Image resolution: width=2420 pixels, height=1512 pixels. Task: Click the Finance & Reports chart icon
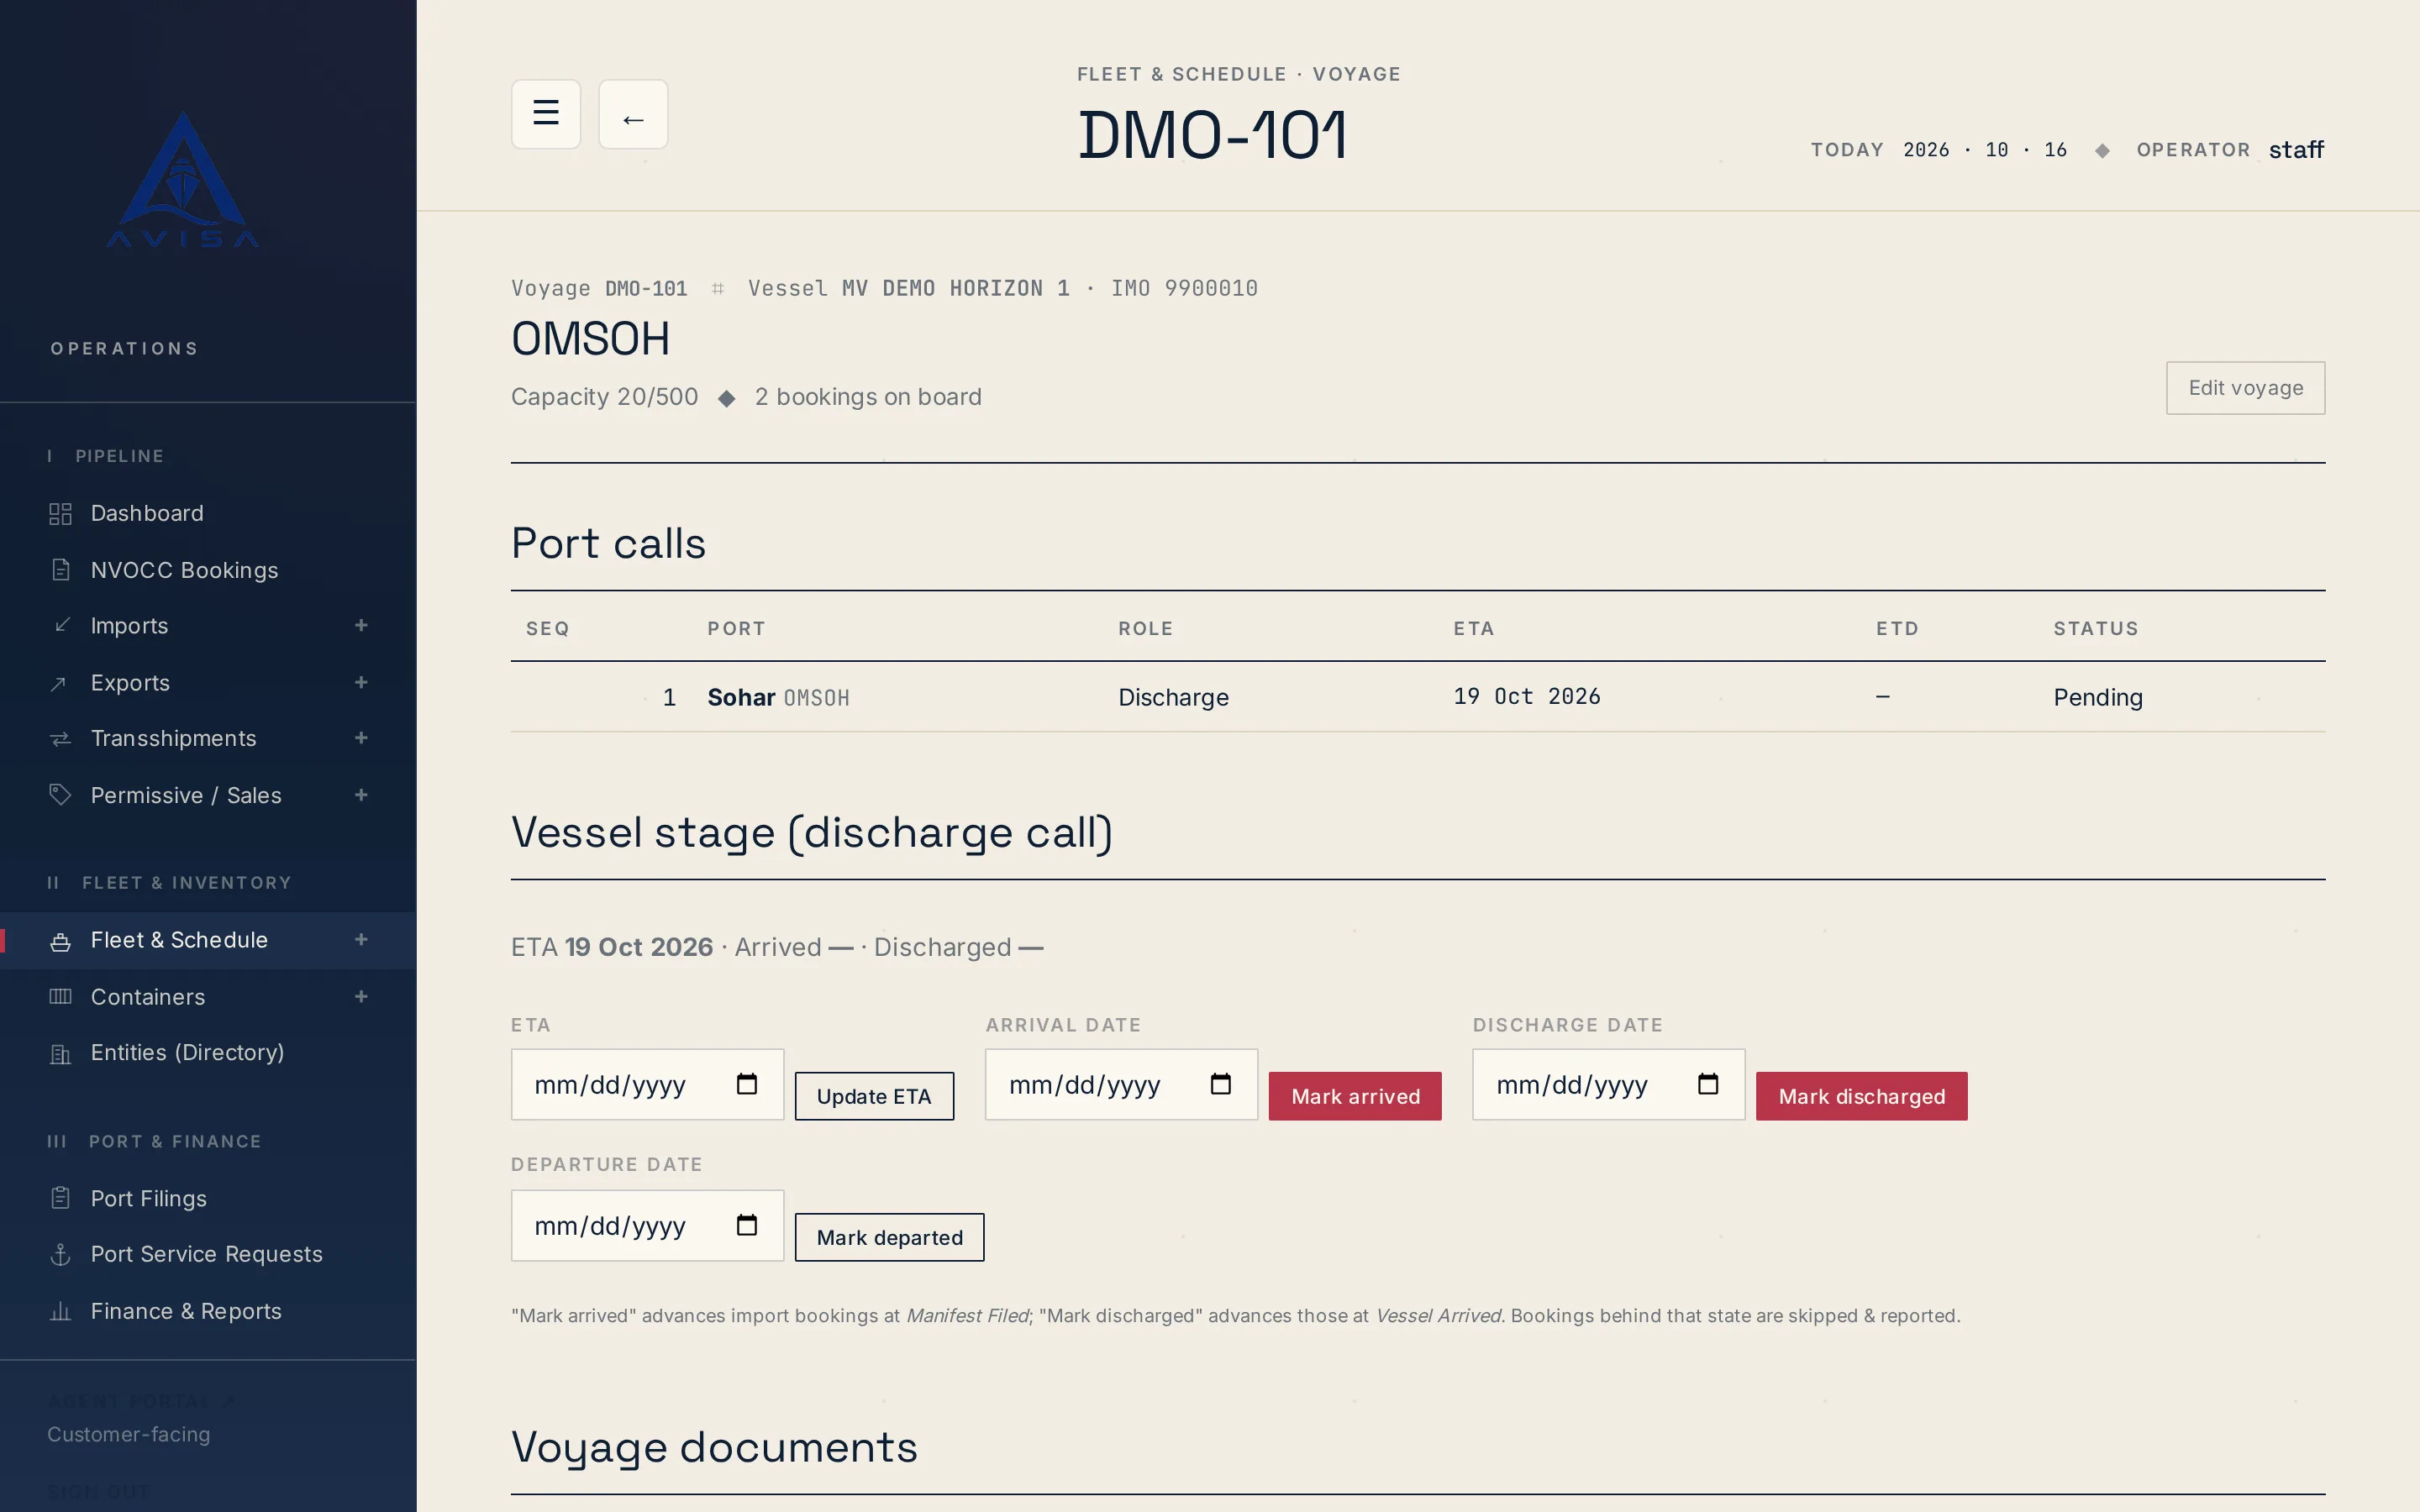(60, 1311)
